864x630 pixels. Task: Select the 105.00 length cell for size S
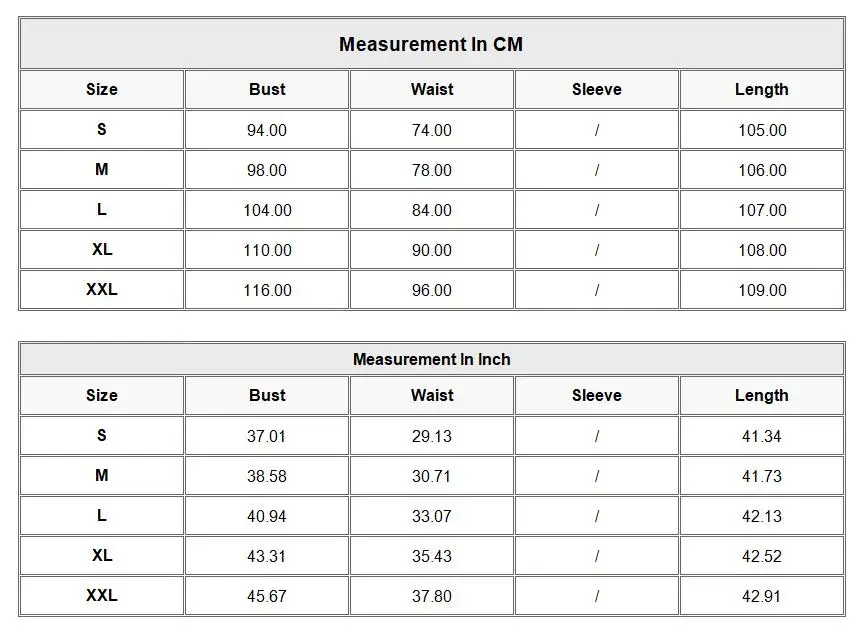pyautogui.click(x=762, y=130)
